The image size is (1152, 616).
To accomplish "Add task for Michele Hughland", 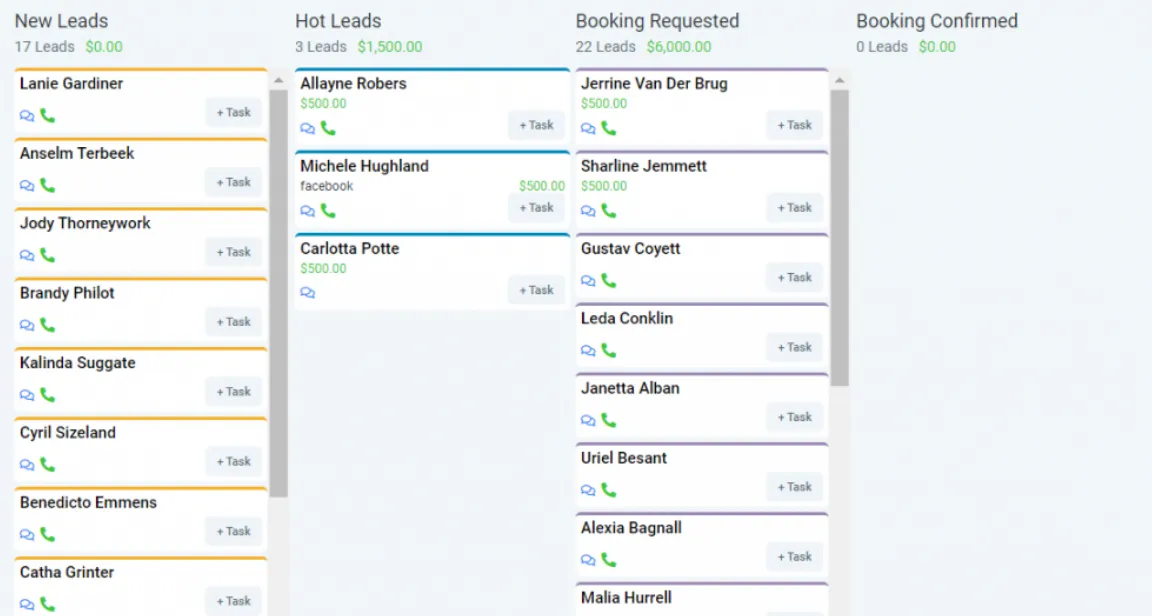I will 536,208.
